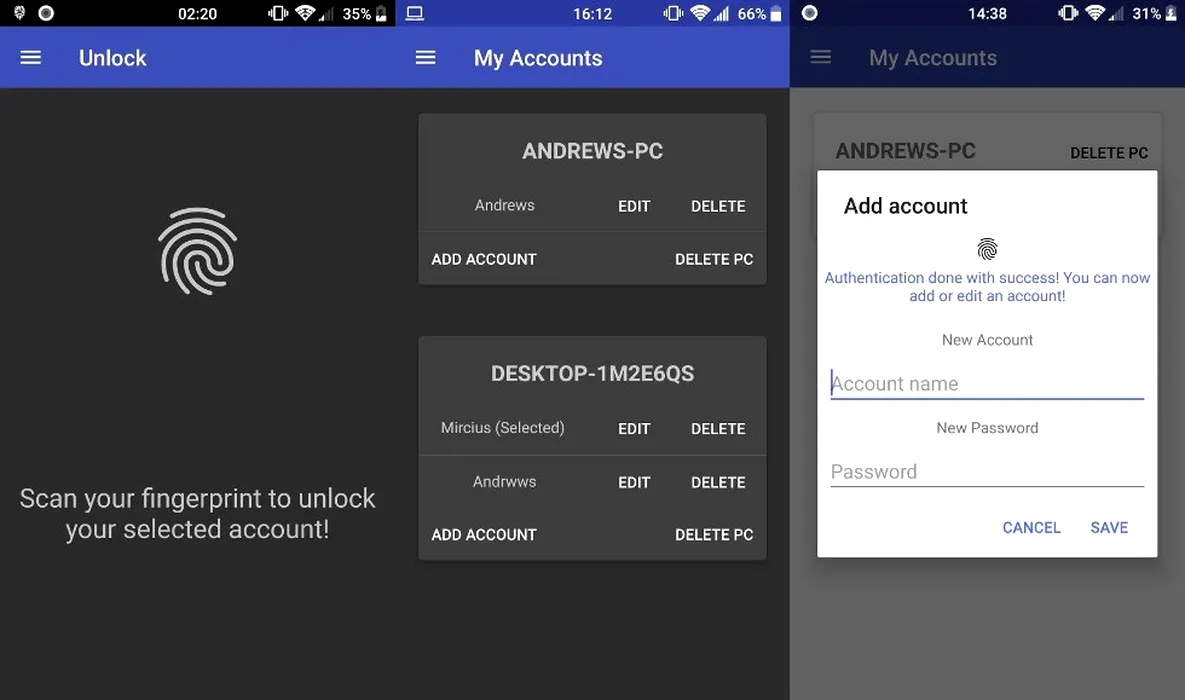This screenshot has width=1185, height=700.
Task: Tap battery icon showing 31%
Action: click(1171, 14)
